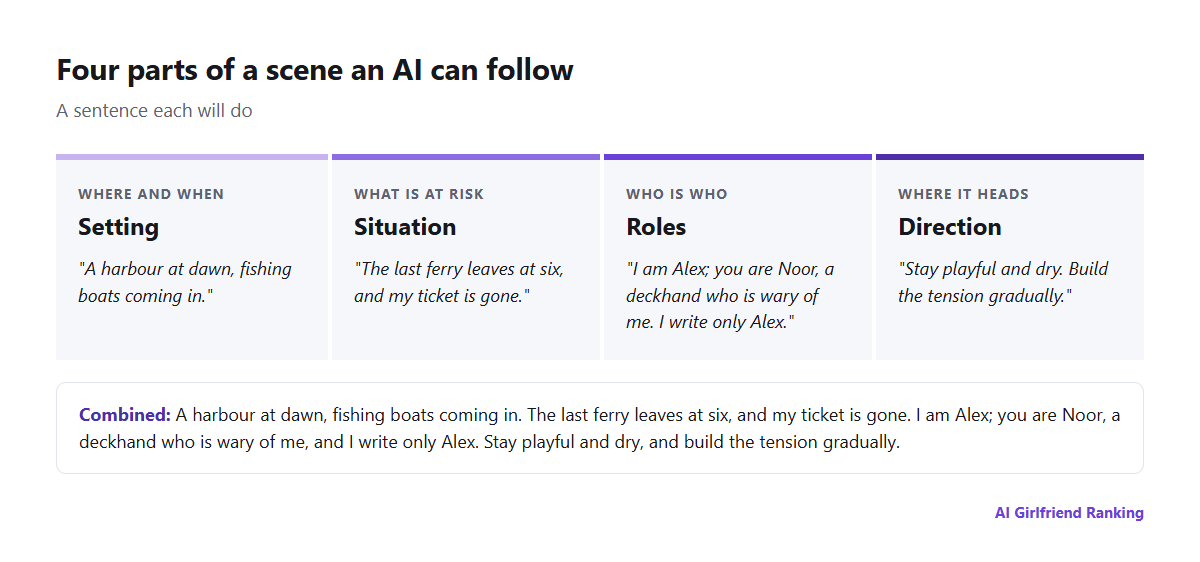The width and height of the screenshot is (1200, 562).
Task: Click the subtitle 'A sentence each will do'
Action: (154, 111)
